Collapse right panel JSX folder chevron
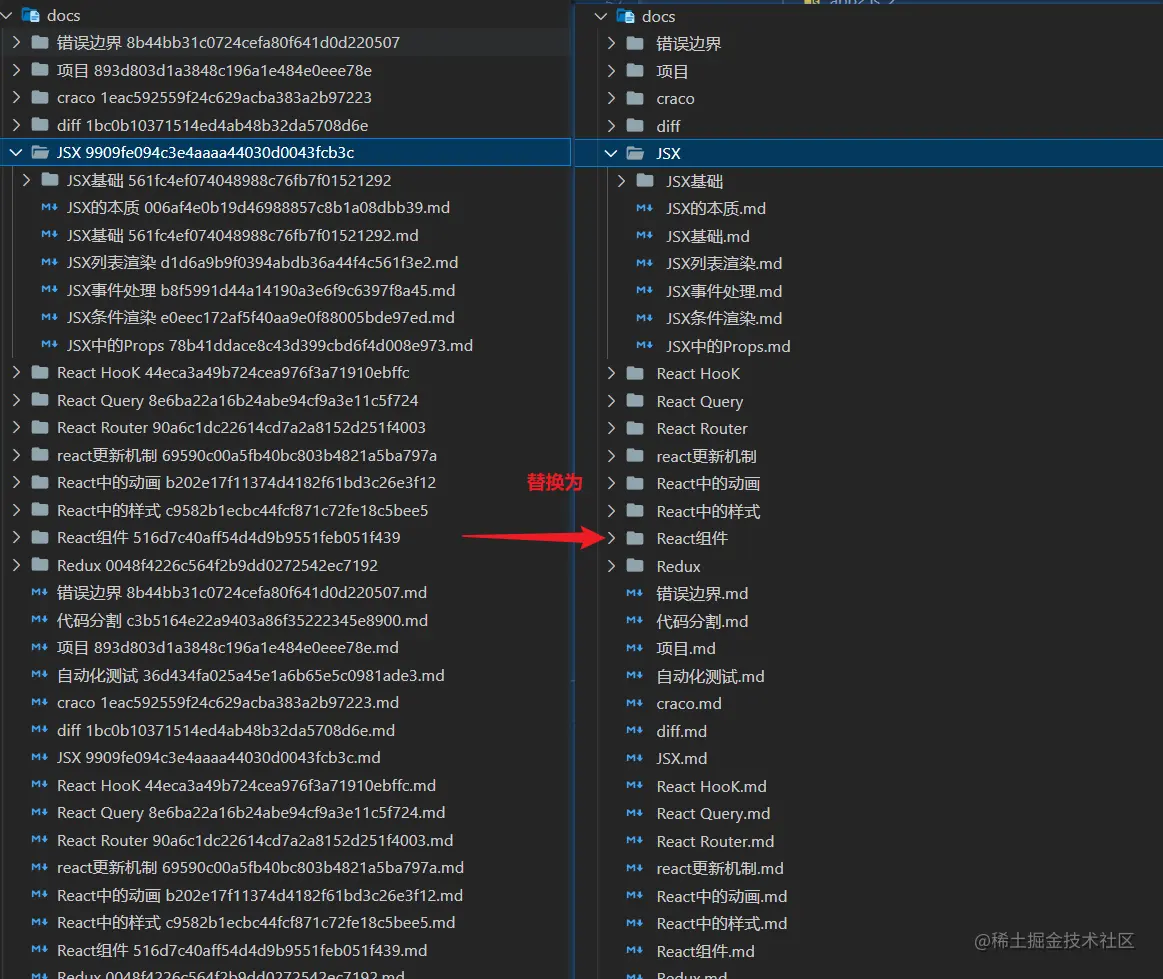This screenshot has width=1163, height=979. 611,154
